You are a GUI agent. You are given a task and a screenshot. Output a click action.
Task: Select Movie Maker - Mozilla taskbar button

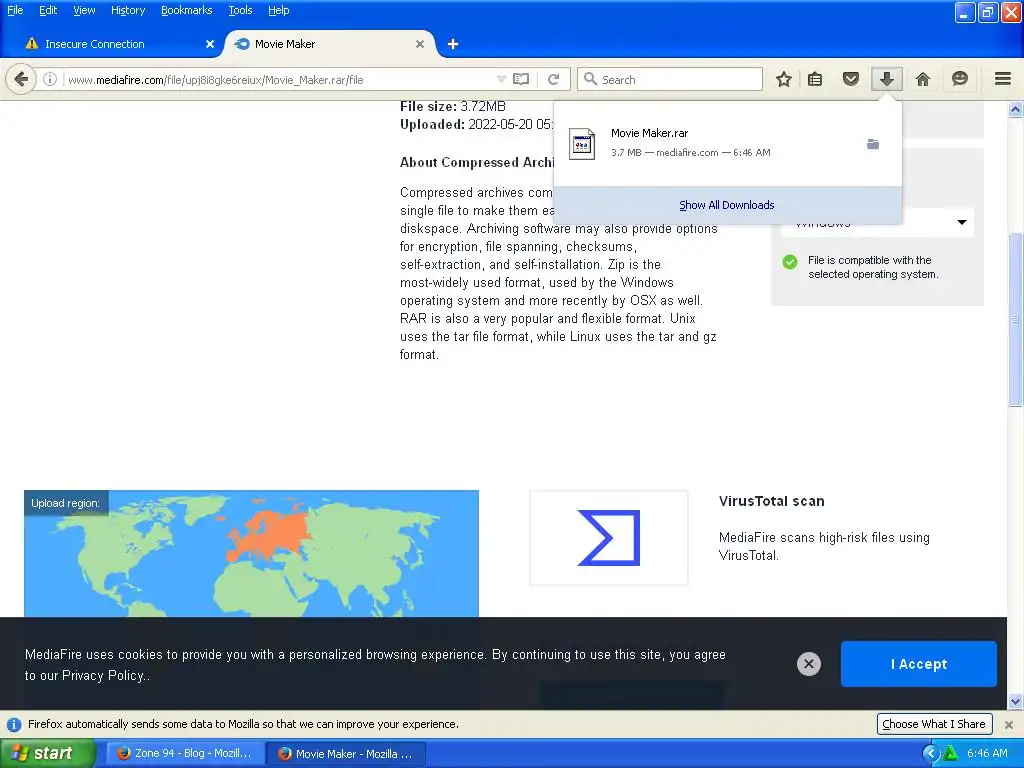tap(346, 754)
